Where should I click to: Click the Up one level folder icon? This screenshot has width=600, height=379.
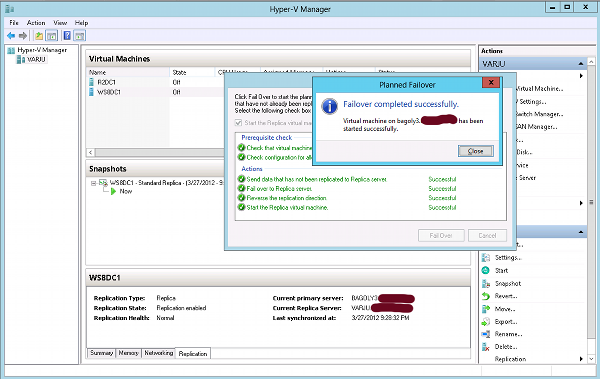point(39,36)
